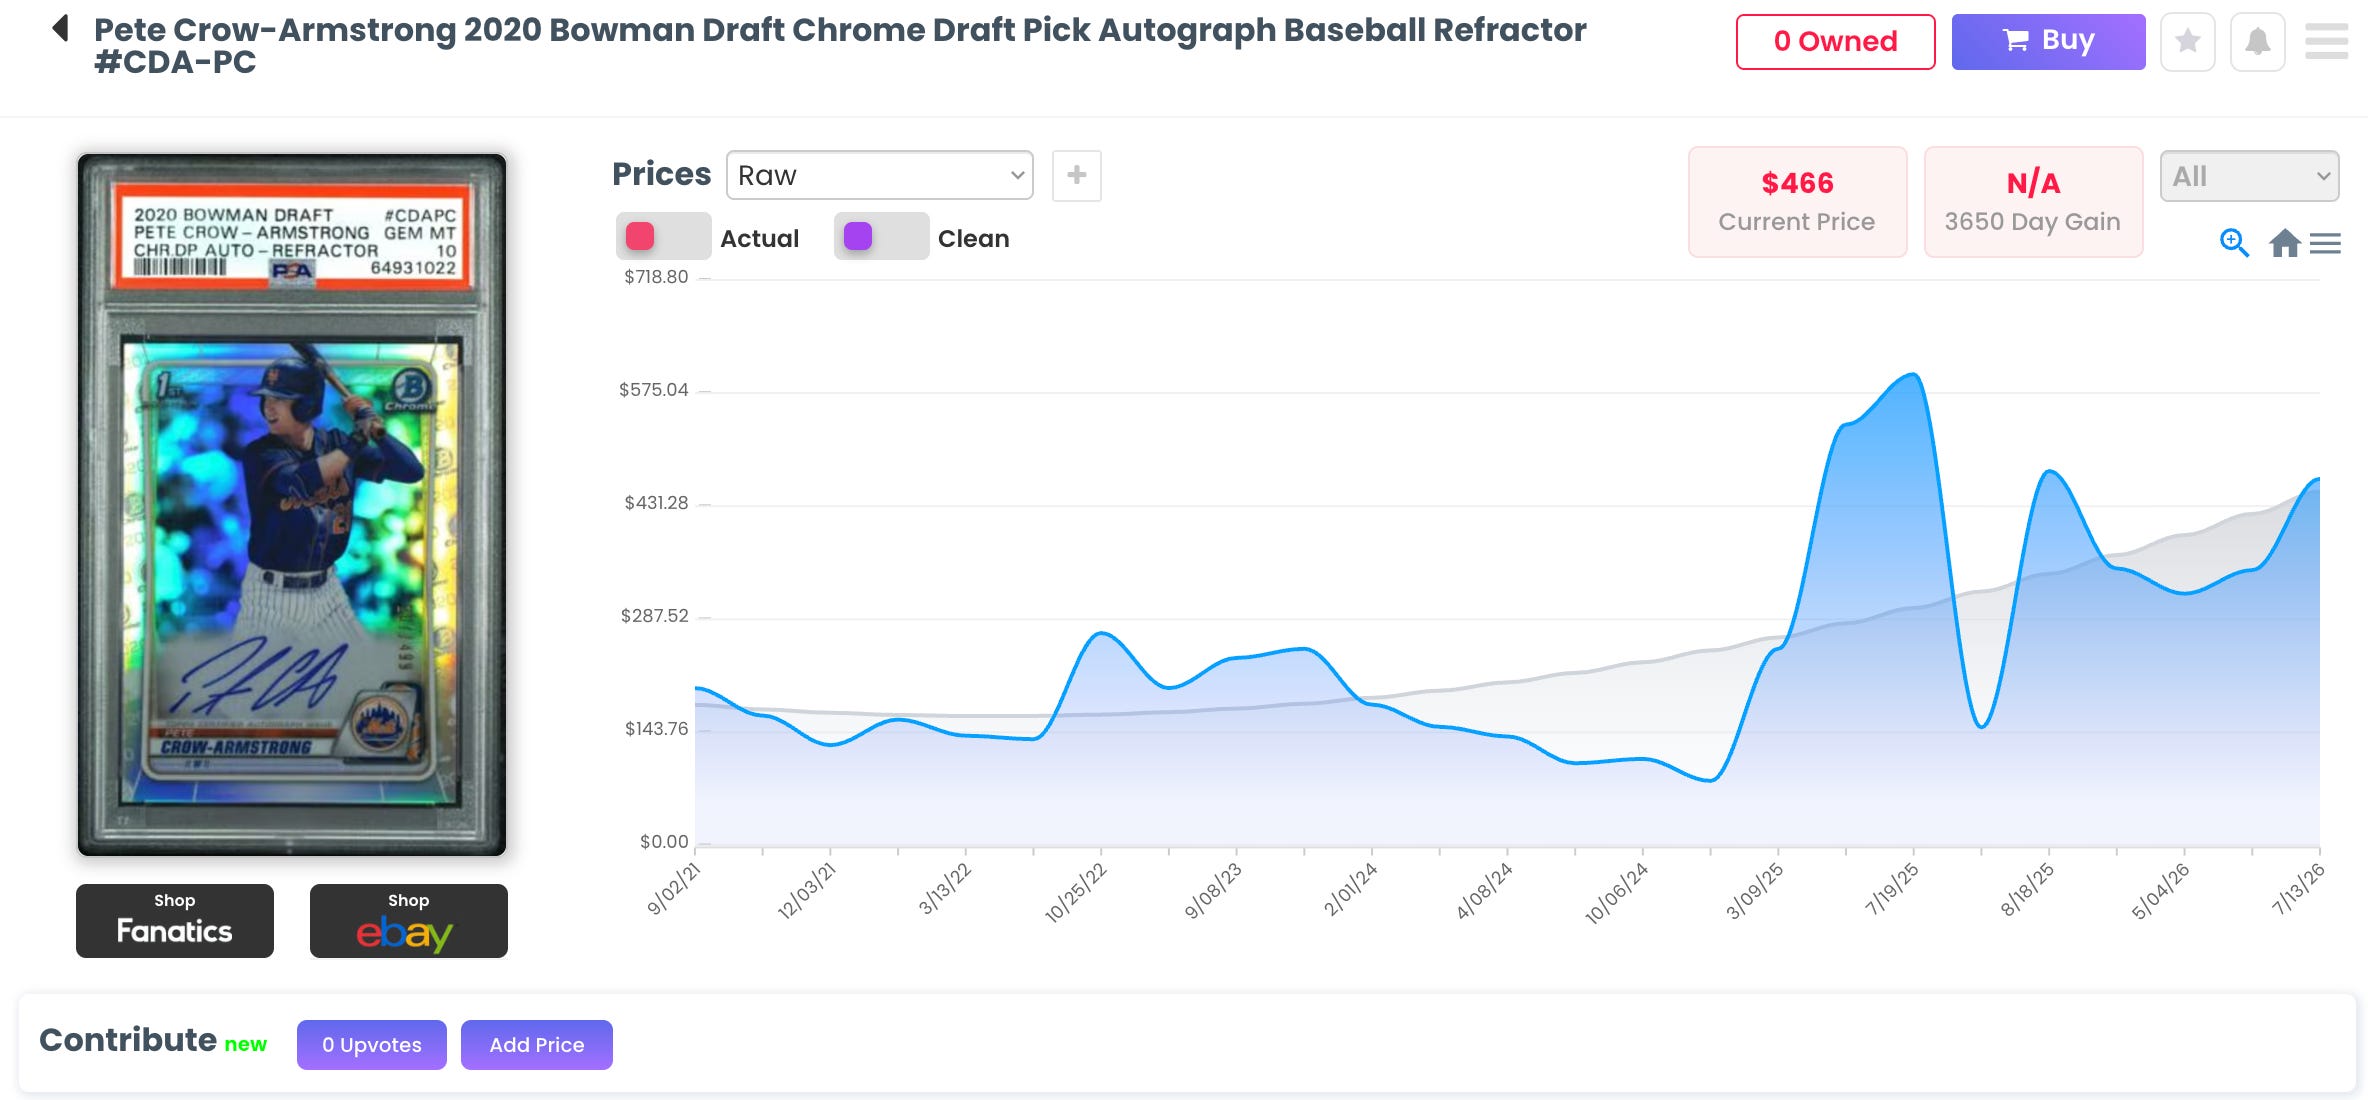Image resolution: width=2368 pixels, height=1100 pixels.
Task: Go back using the left arrow icon
Action: click(x=61, y=28)
